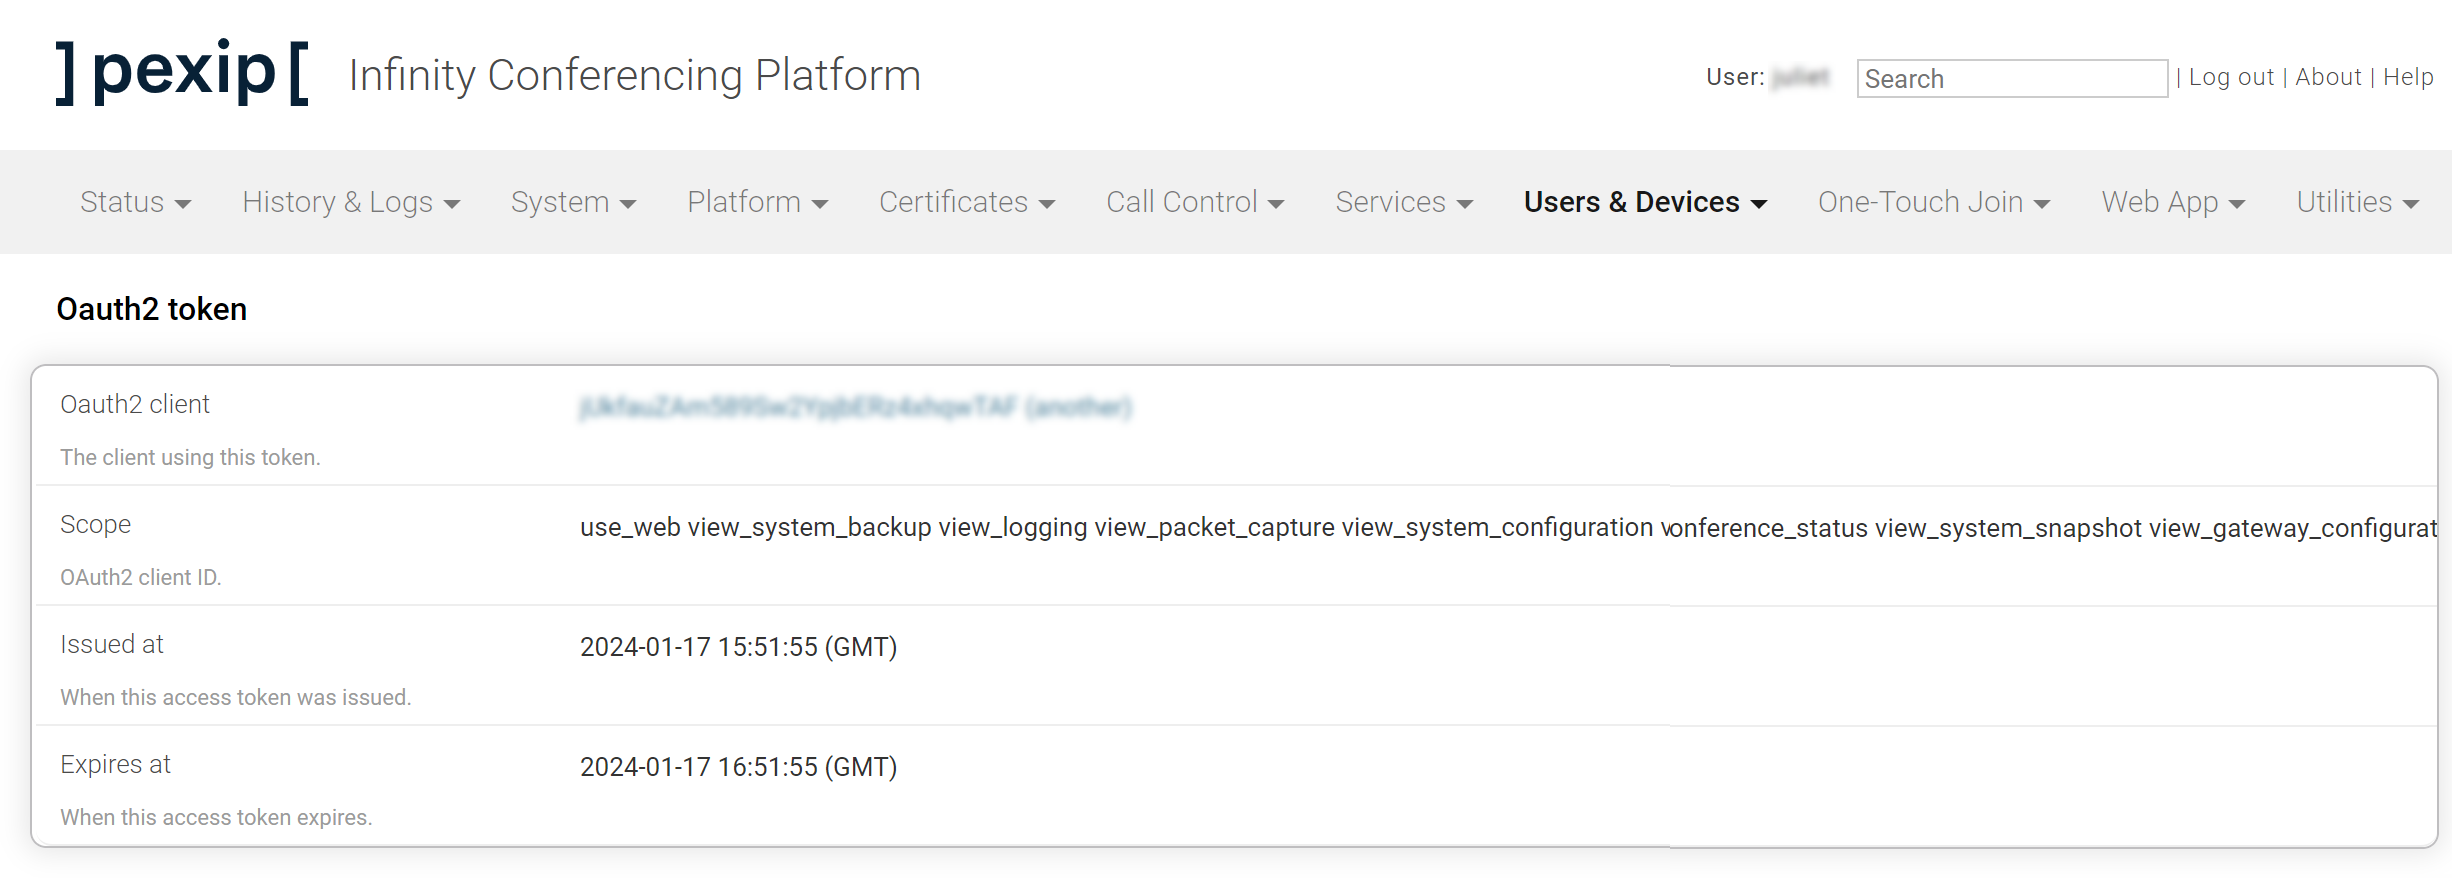
Task: Click the Log out link
Action: [2230, 77]
